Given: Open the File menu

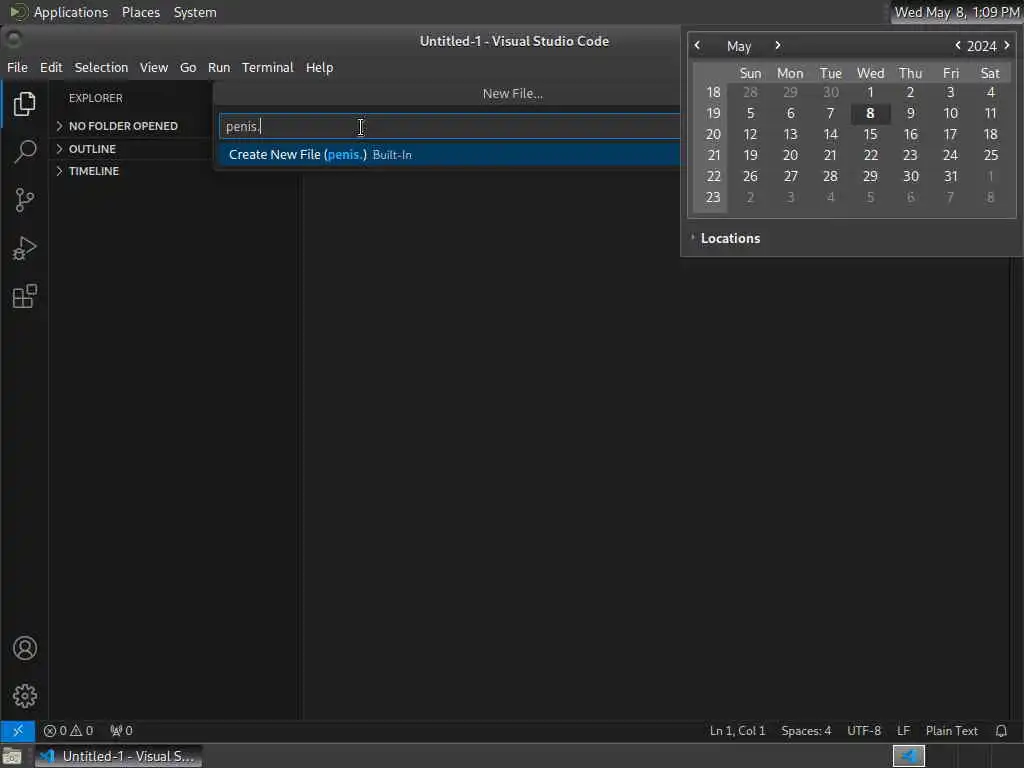Looking at the screenshot, I should tap(17, 67).
